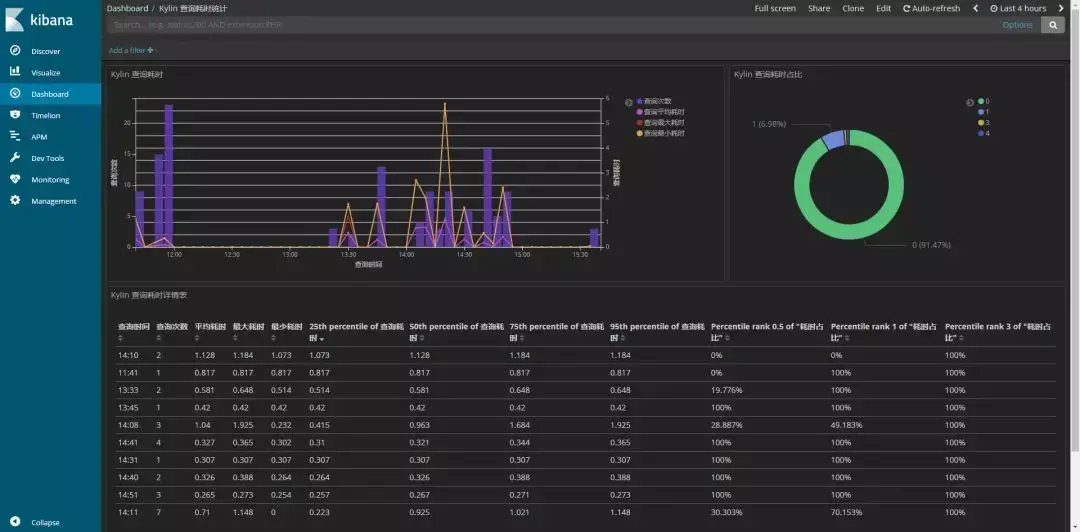This screenshot has height=532, width=1080.
Task: Open the Share menu item
Action: click(819, 8)
